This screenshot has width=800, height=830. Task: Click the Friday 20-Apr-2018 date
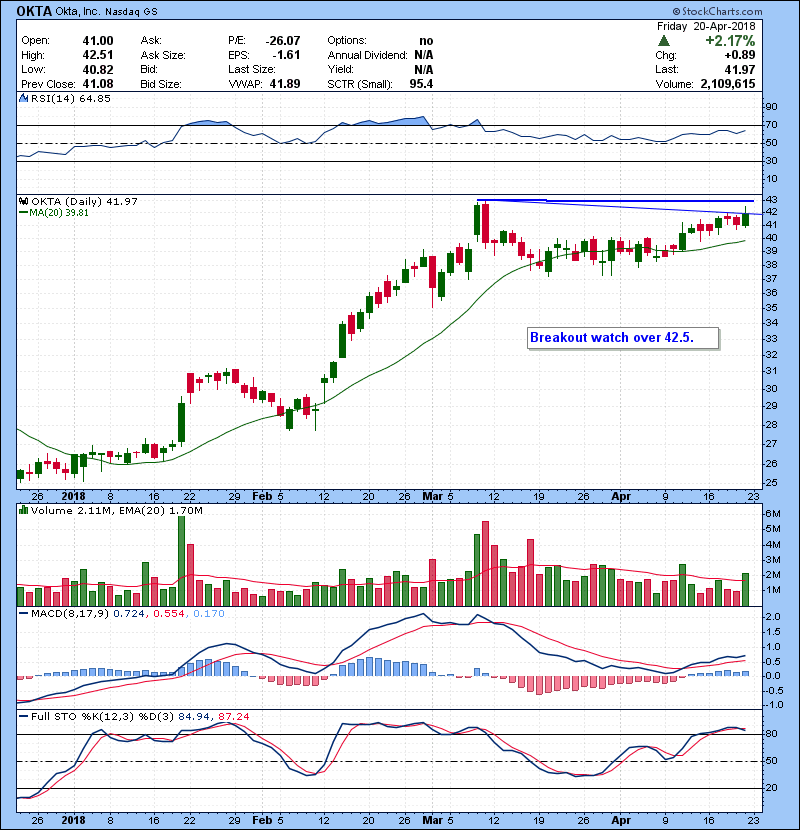(706, 26)
